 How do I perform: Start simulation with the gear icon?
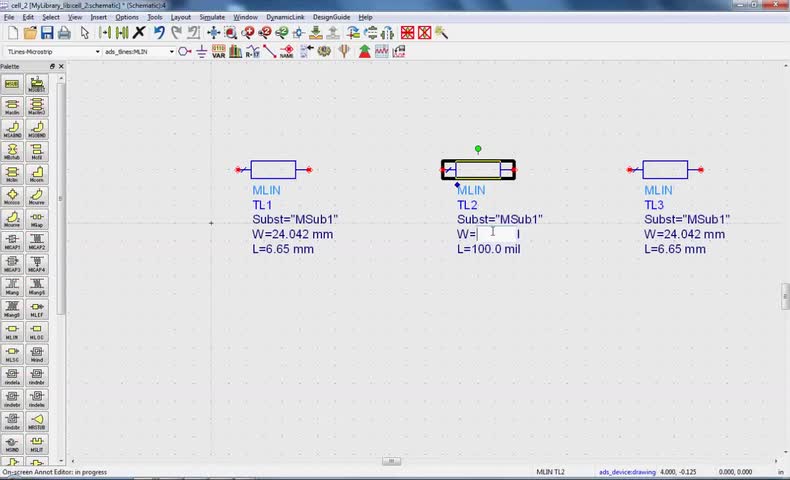(x=324, y=51)
